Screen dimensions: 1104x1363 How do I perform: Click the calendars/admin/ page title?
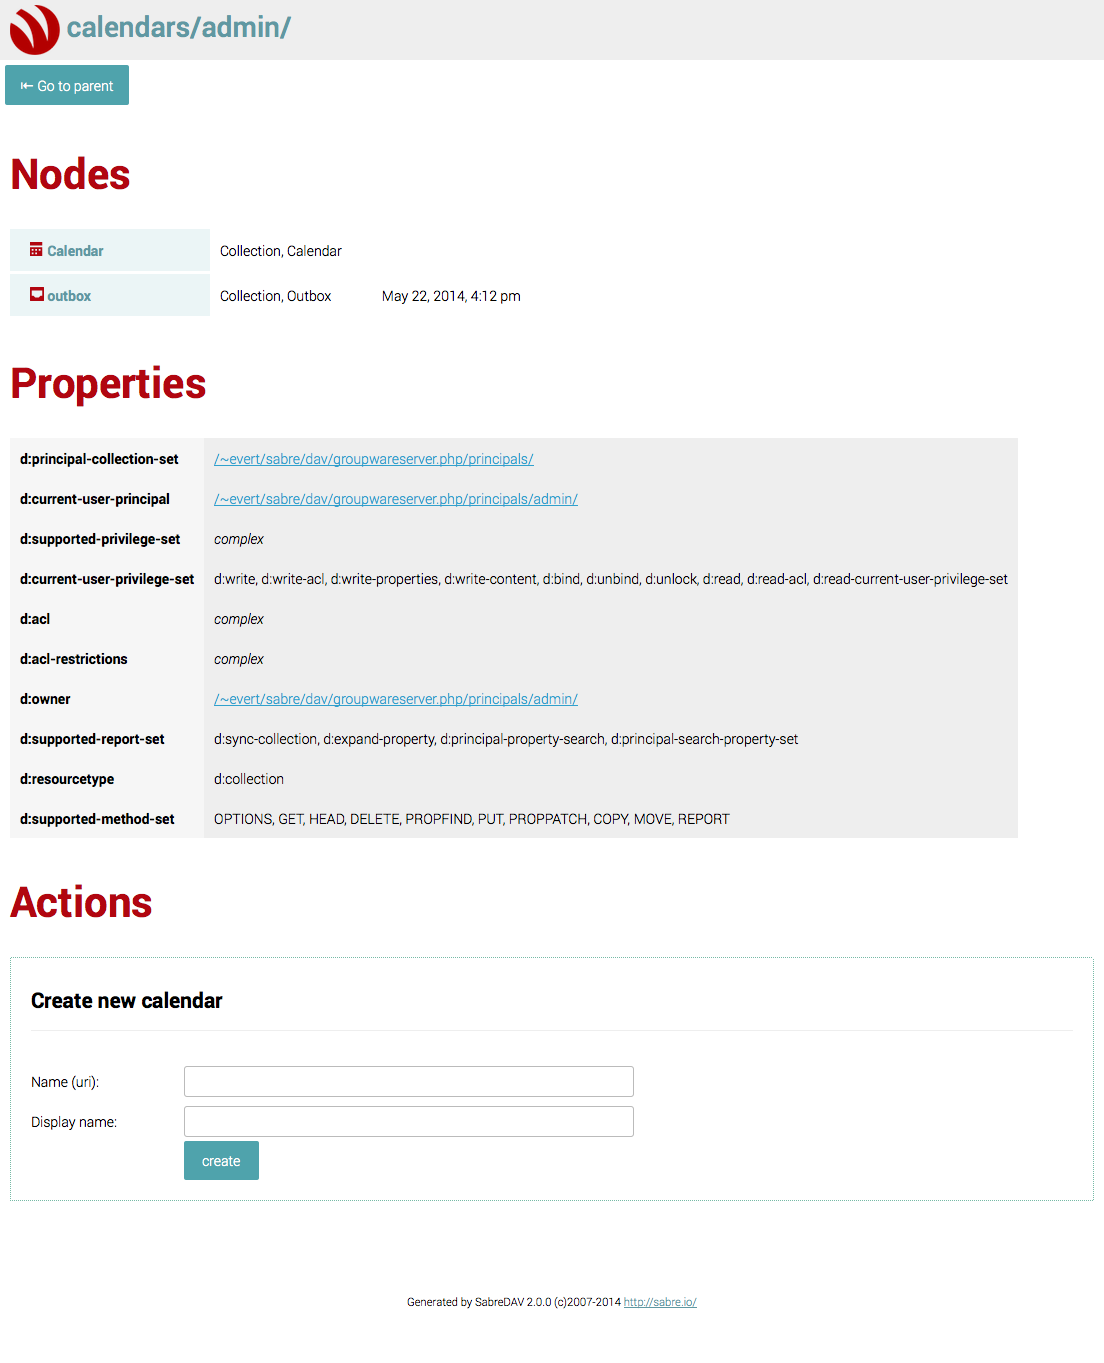pos(179,27)
